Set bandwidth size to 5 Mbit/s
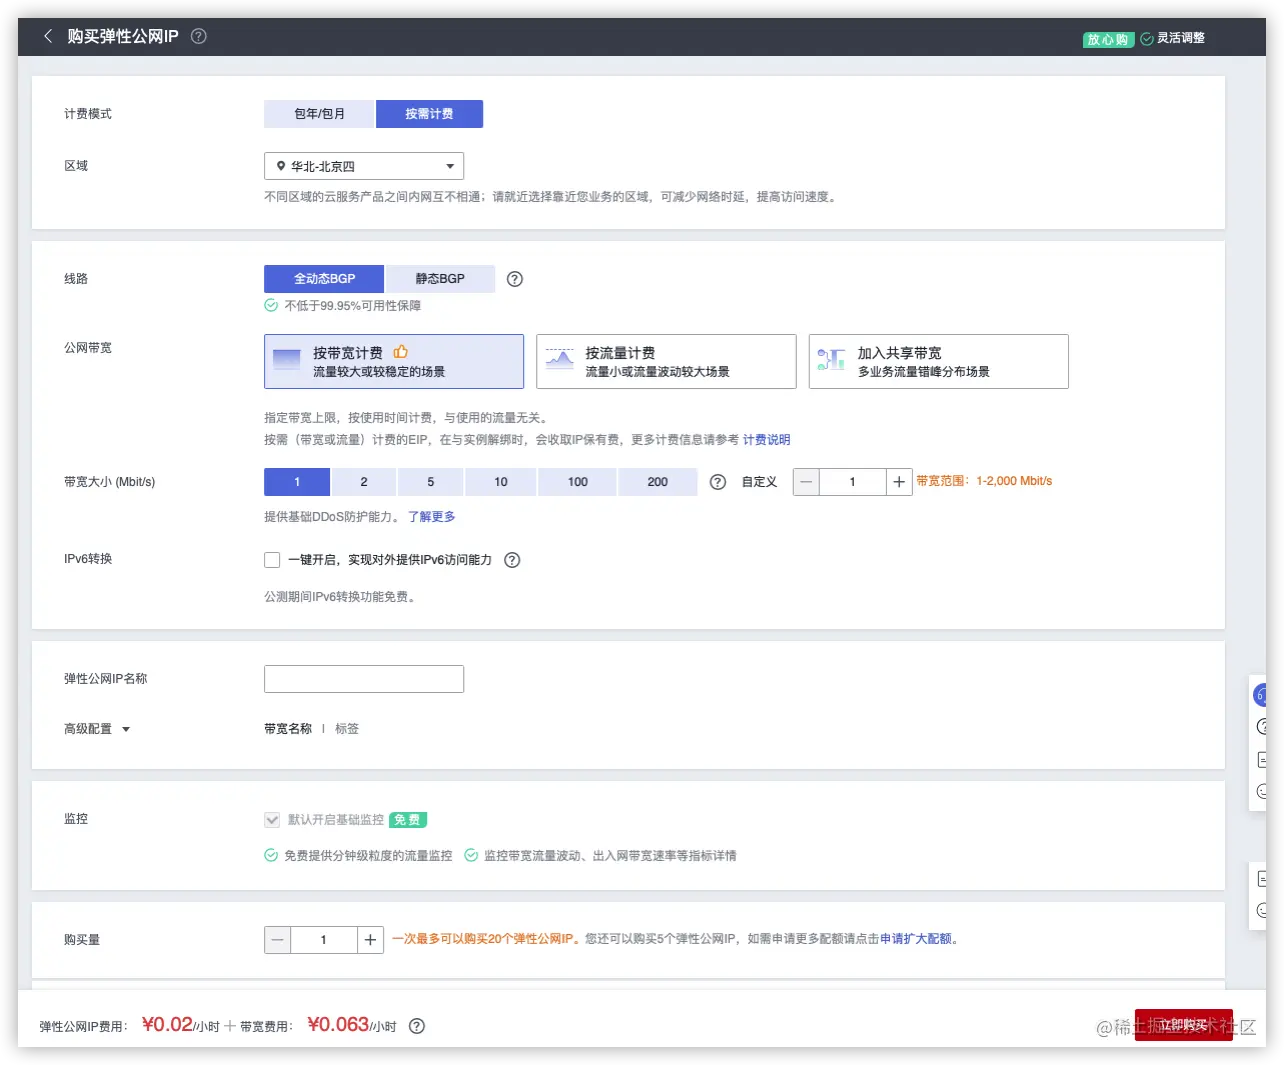The height and width of the screenshot is (1065, 1284). [431, 482]
